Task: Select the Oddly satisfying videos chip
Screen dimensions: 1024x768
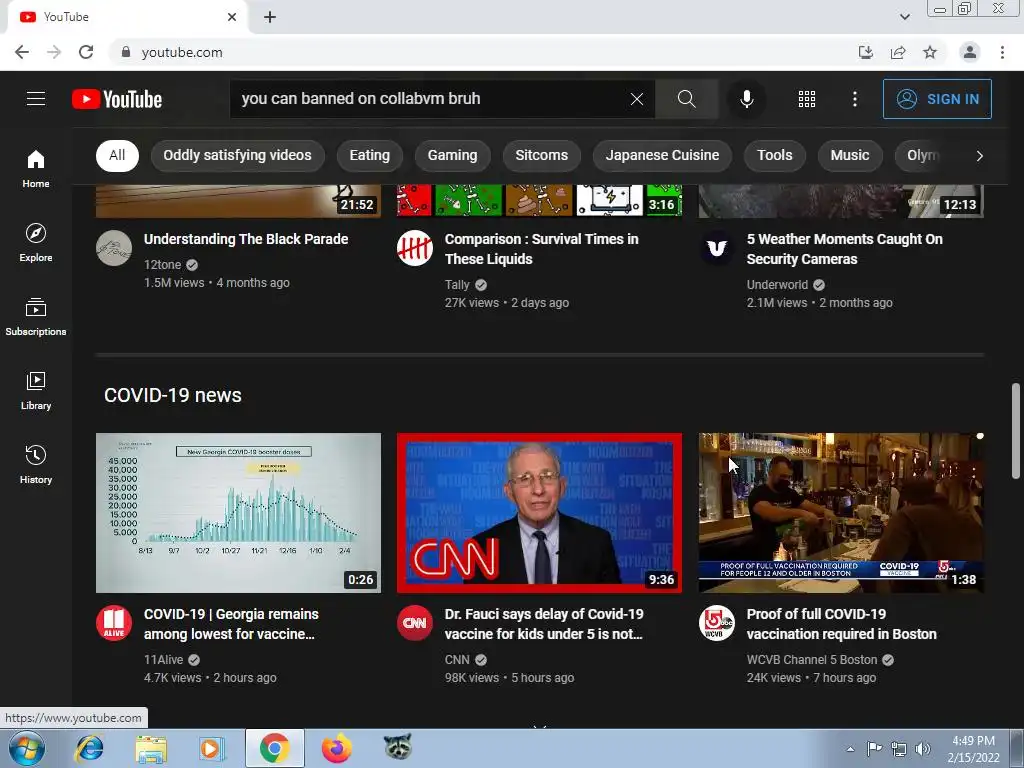Action: tap(237, 155)
